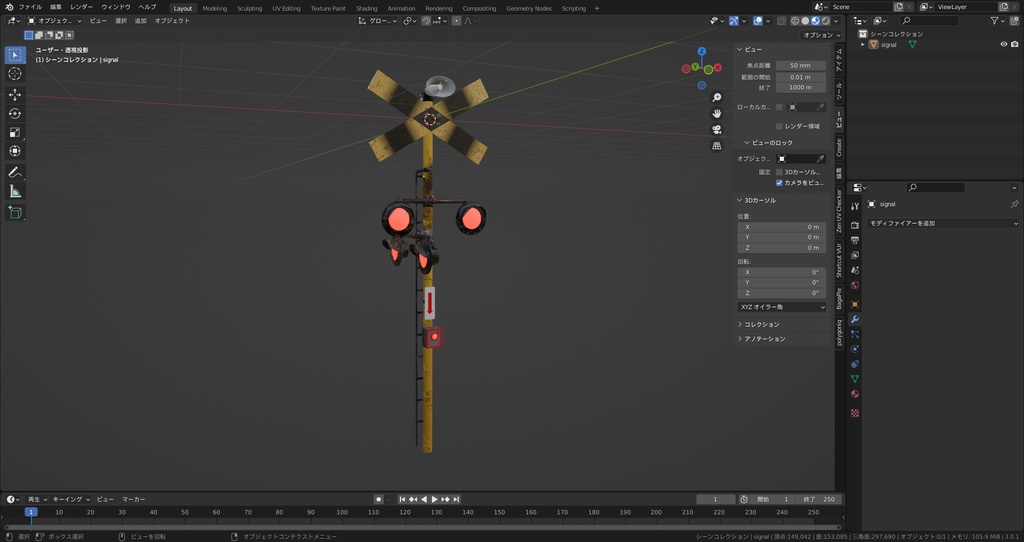Image resolution: width=1024 pixels, height=542 pixels.
Task: Select the Move tool in the left toolbar
Action: tap(15, 94)
